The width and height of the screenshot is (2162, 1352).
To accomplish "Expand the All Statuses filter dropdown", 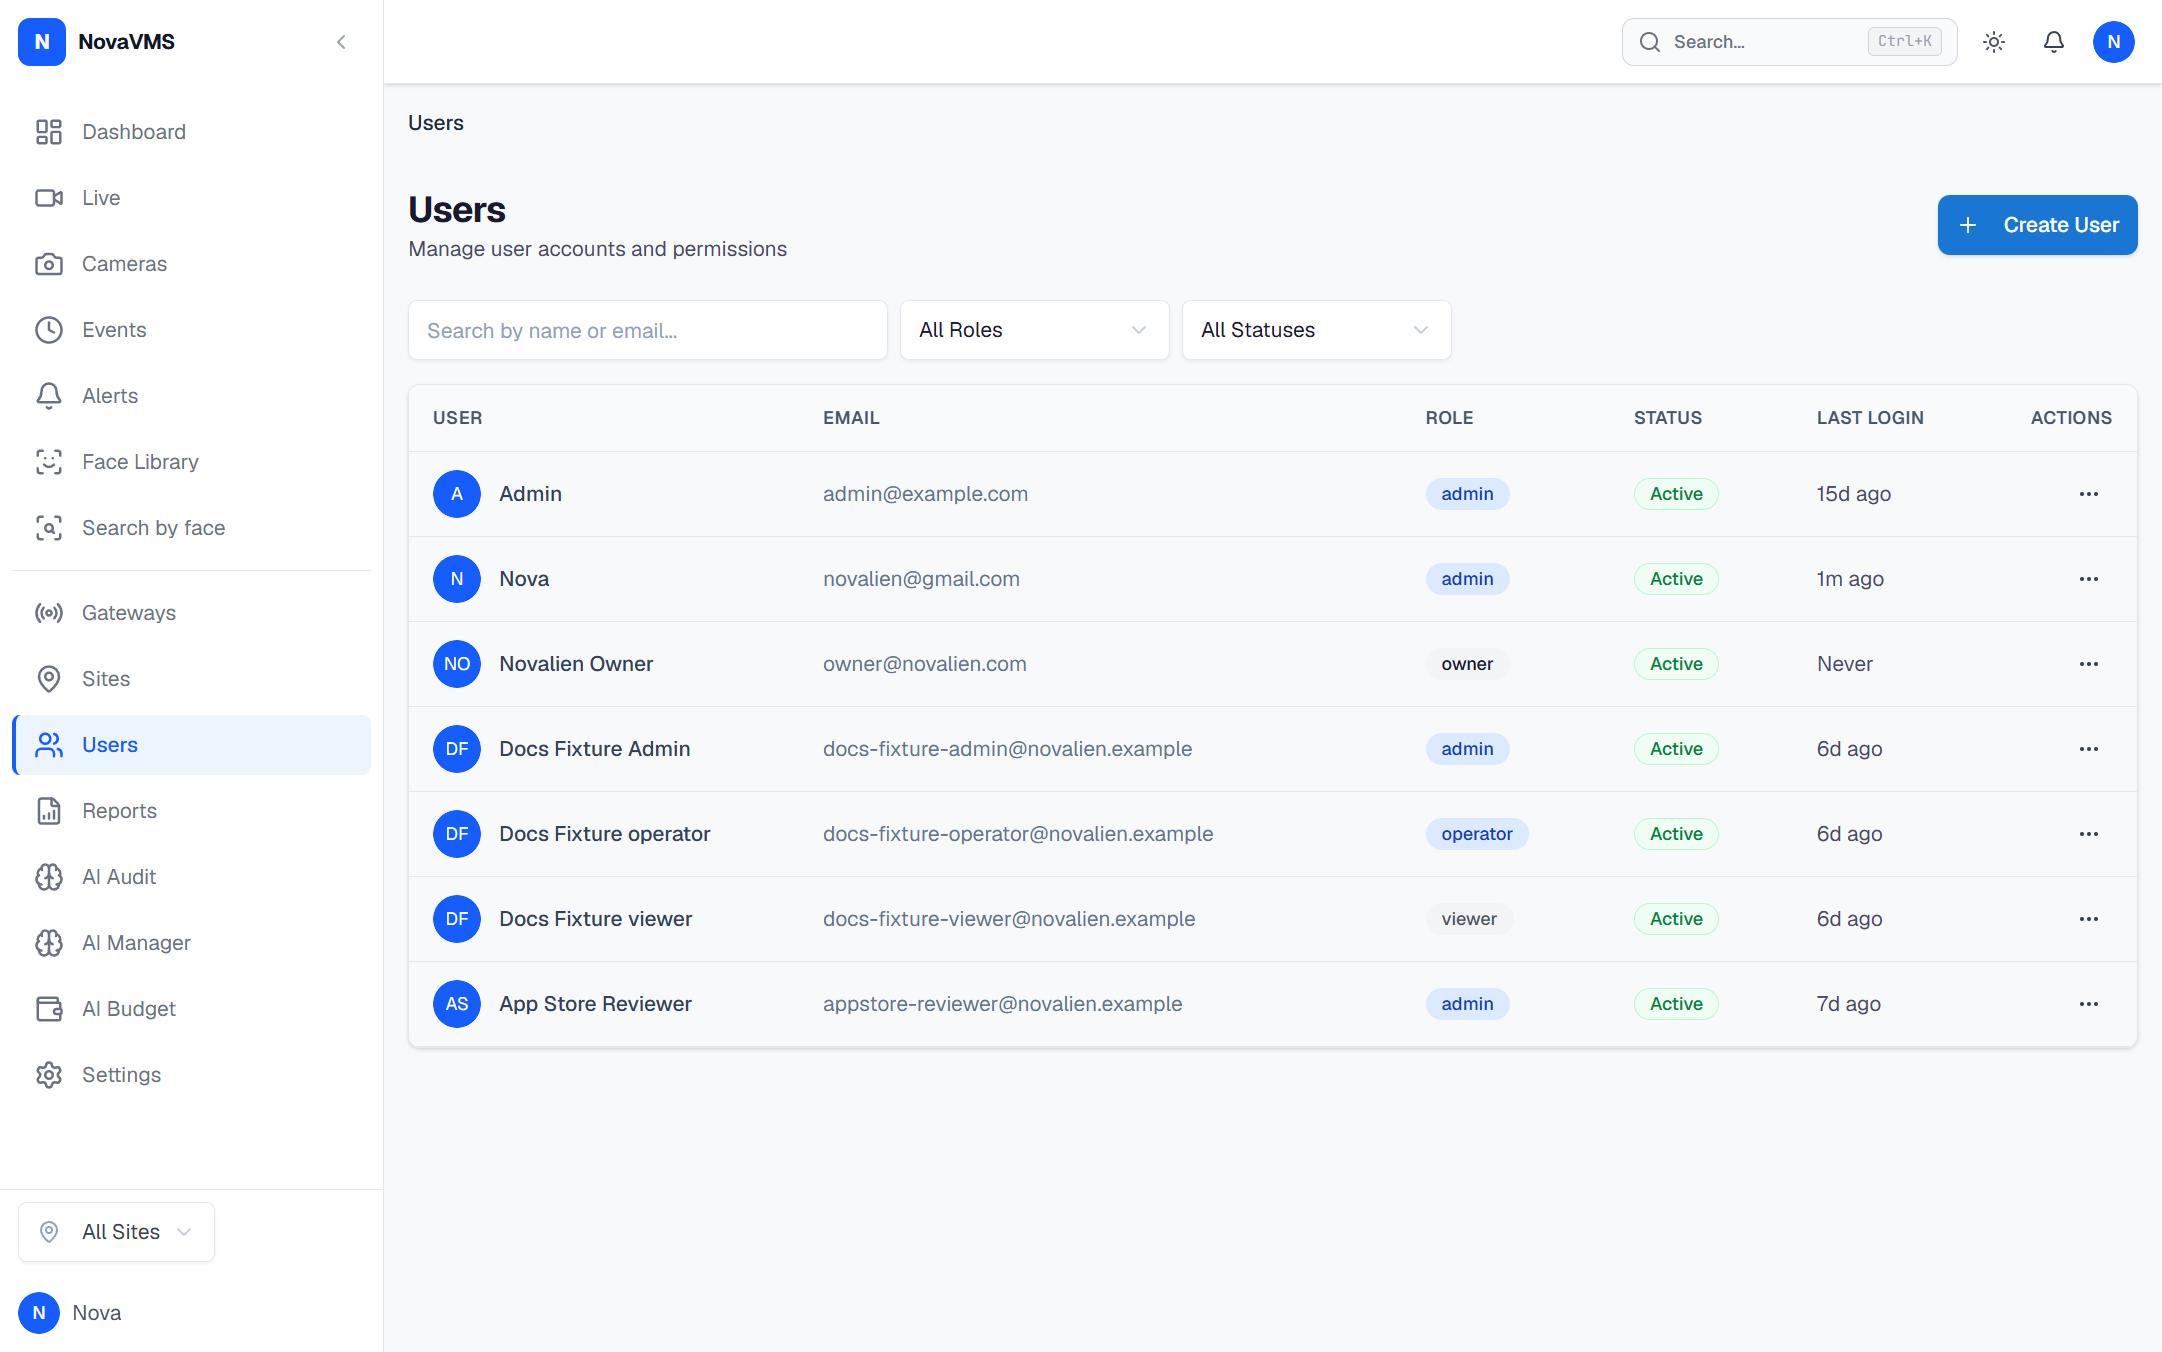I will click(1317, 330).
